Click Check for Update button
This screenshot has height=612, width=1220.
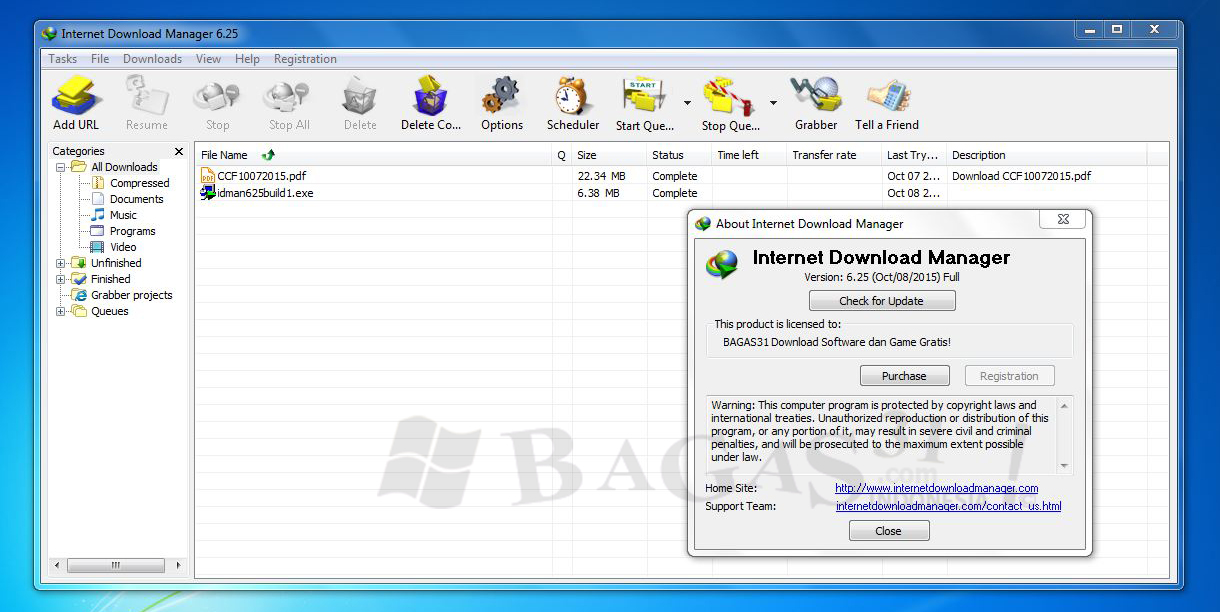(x=882, y=301)
